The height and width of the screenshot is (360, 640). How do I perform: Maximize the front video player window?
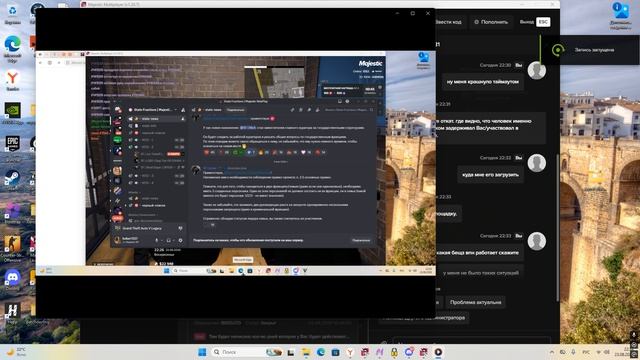(x=413, y=13)
